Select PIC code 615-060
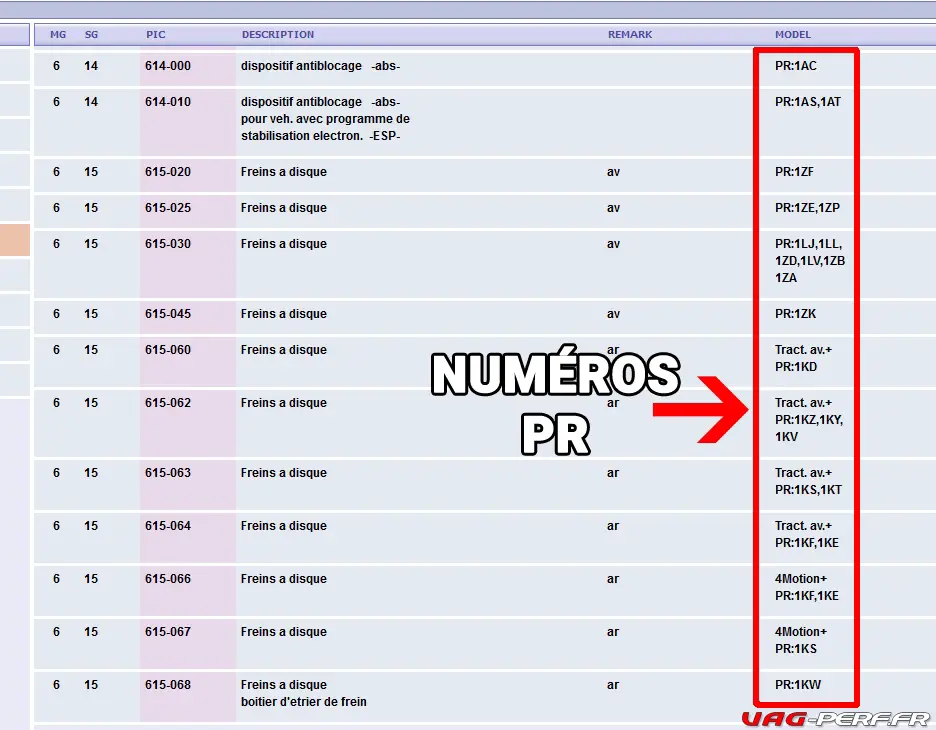The image size is (936, 730). pyautogui.click(x=168, y=350)
